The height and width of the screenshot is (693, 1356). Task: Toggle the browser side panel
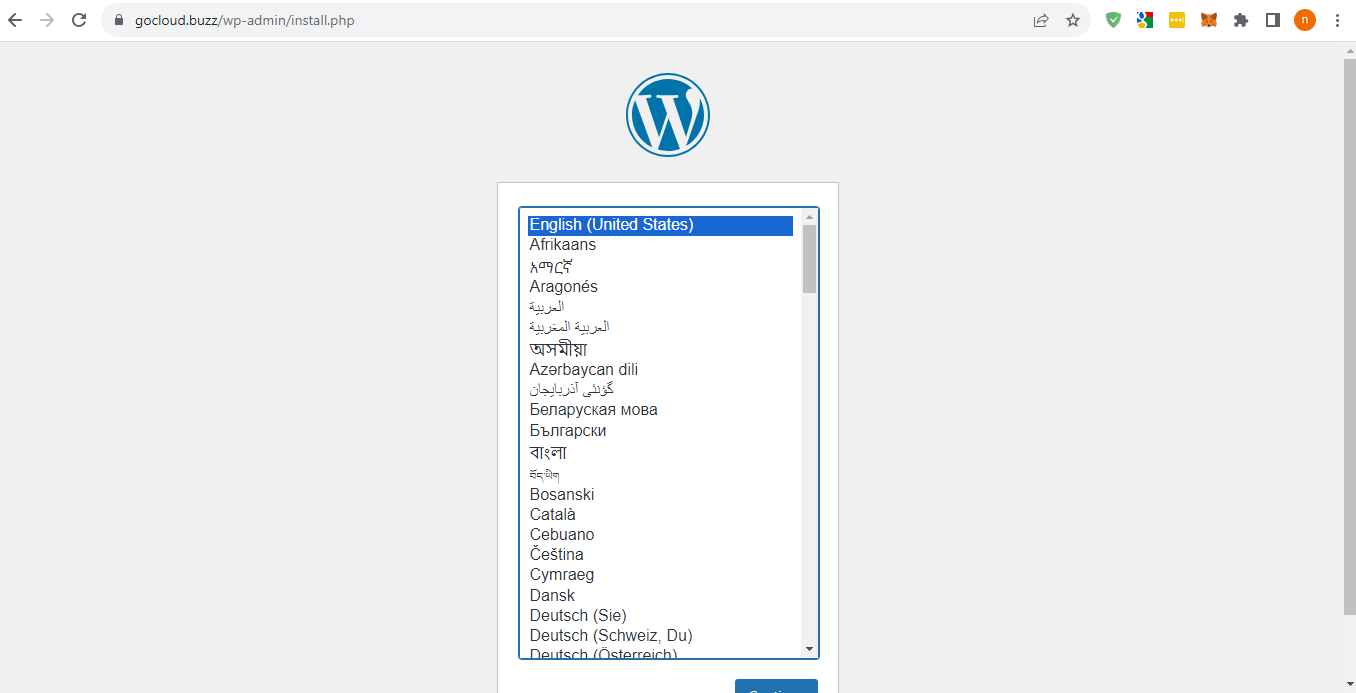[1273, 20]
